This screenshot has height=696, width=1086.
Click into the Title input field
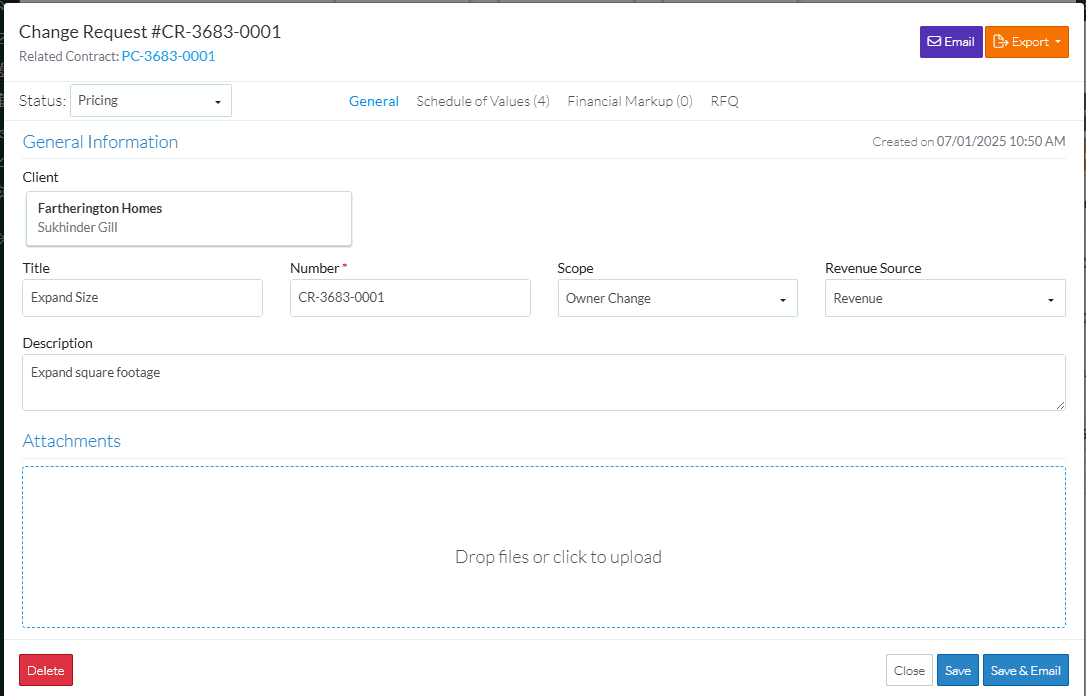tap(142, 298)
